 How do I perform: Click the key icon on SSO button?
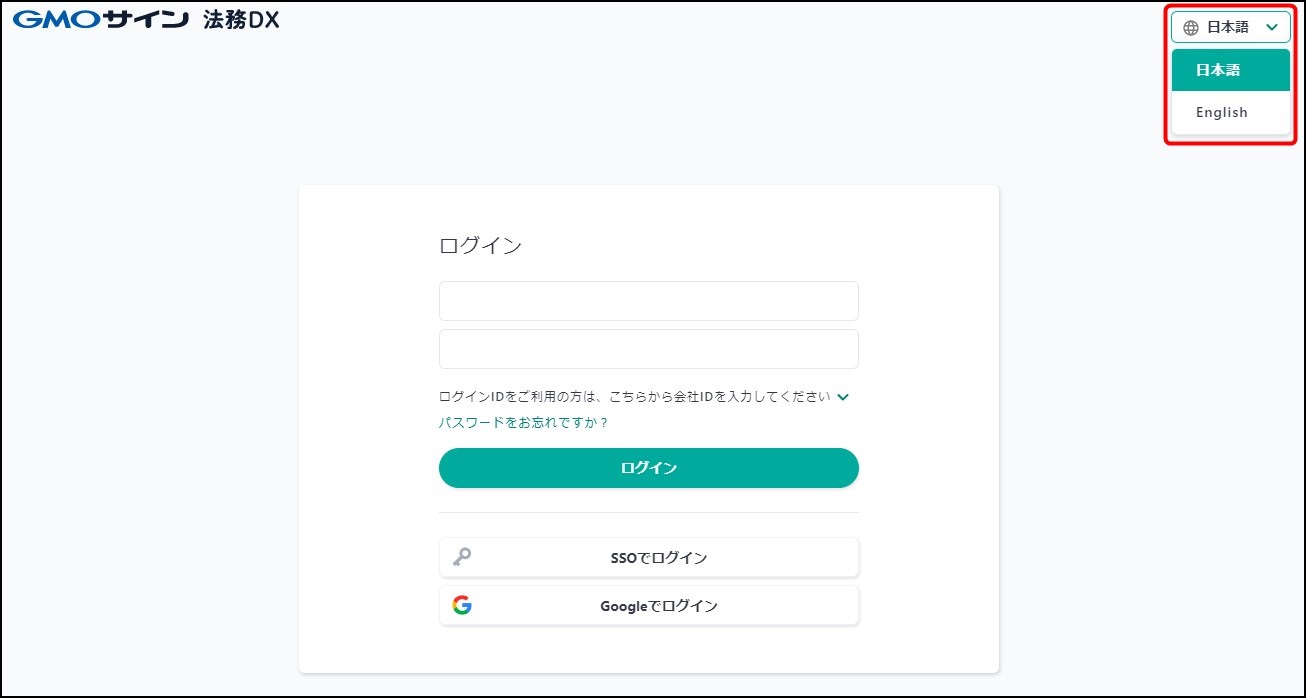[461, 558]
